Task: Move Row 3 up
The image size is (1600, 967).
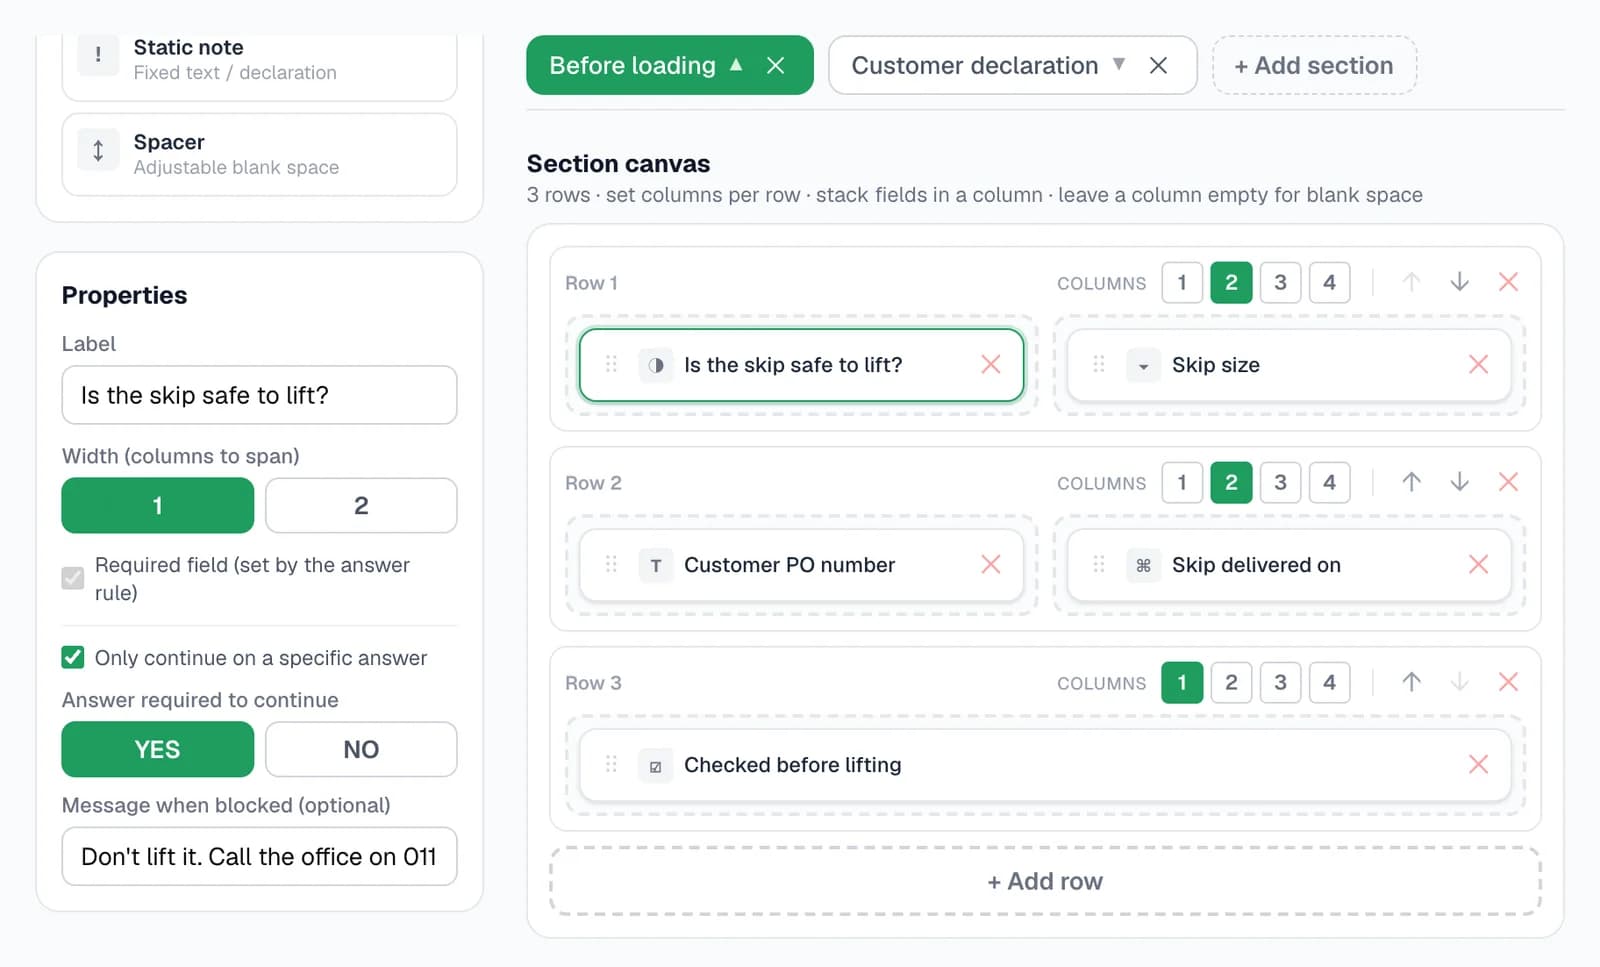Action: 1411,682
